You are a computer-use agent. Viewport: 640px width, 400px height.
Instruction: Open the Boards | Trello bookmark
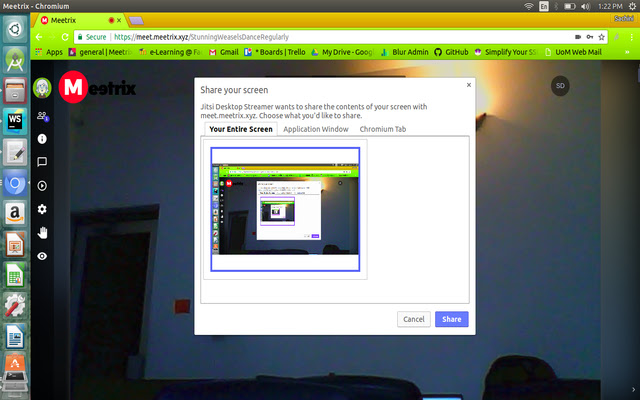pos(275,52)
